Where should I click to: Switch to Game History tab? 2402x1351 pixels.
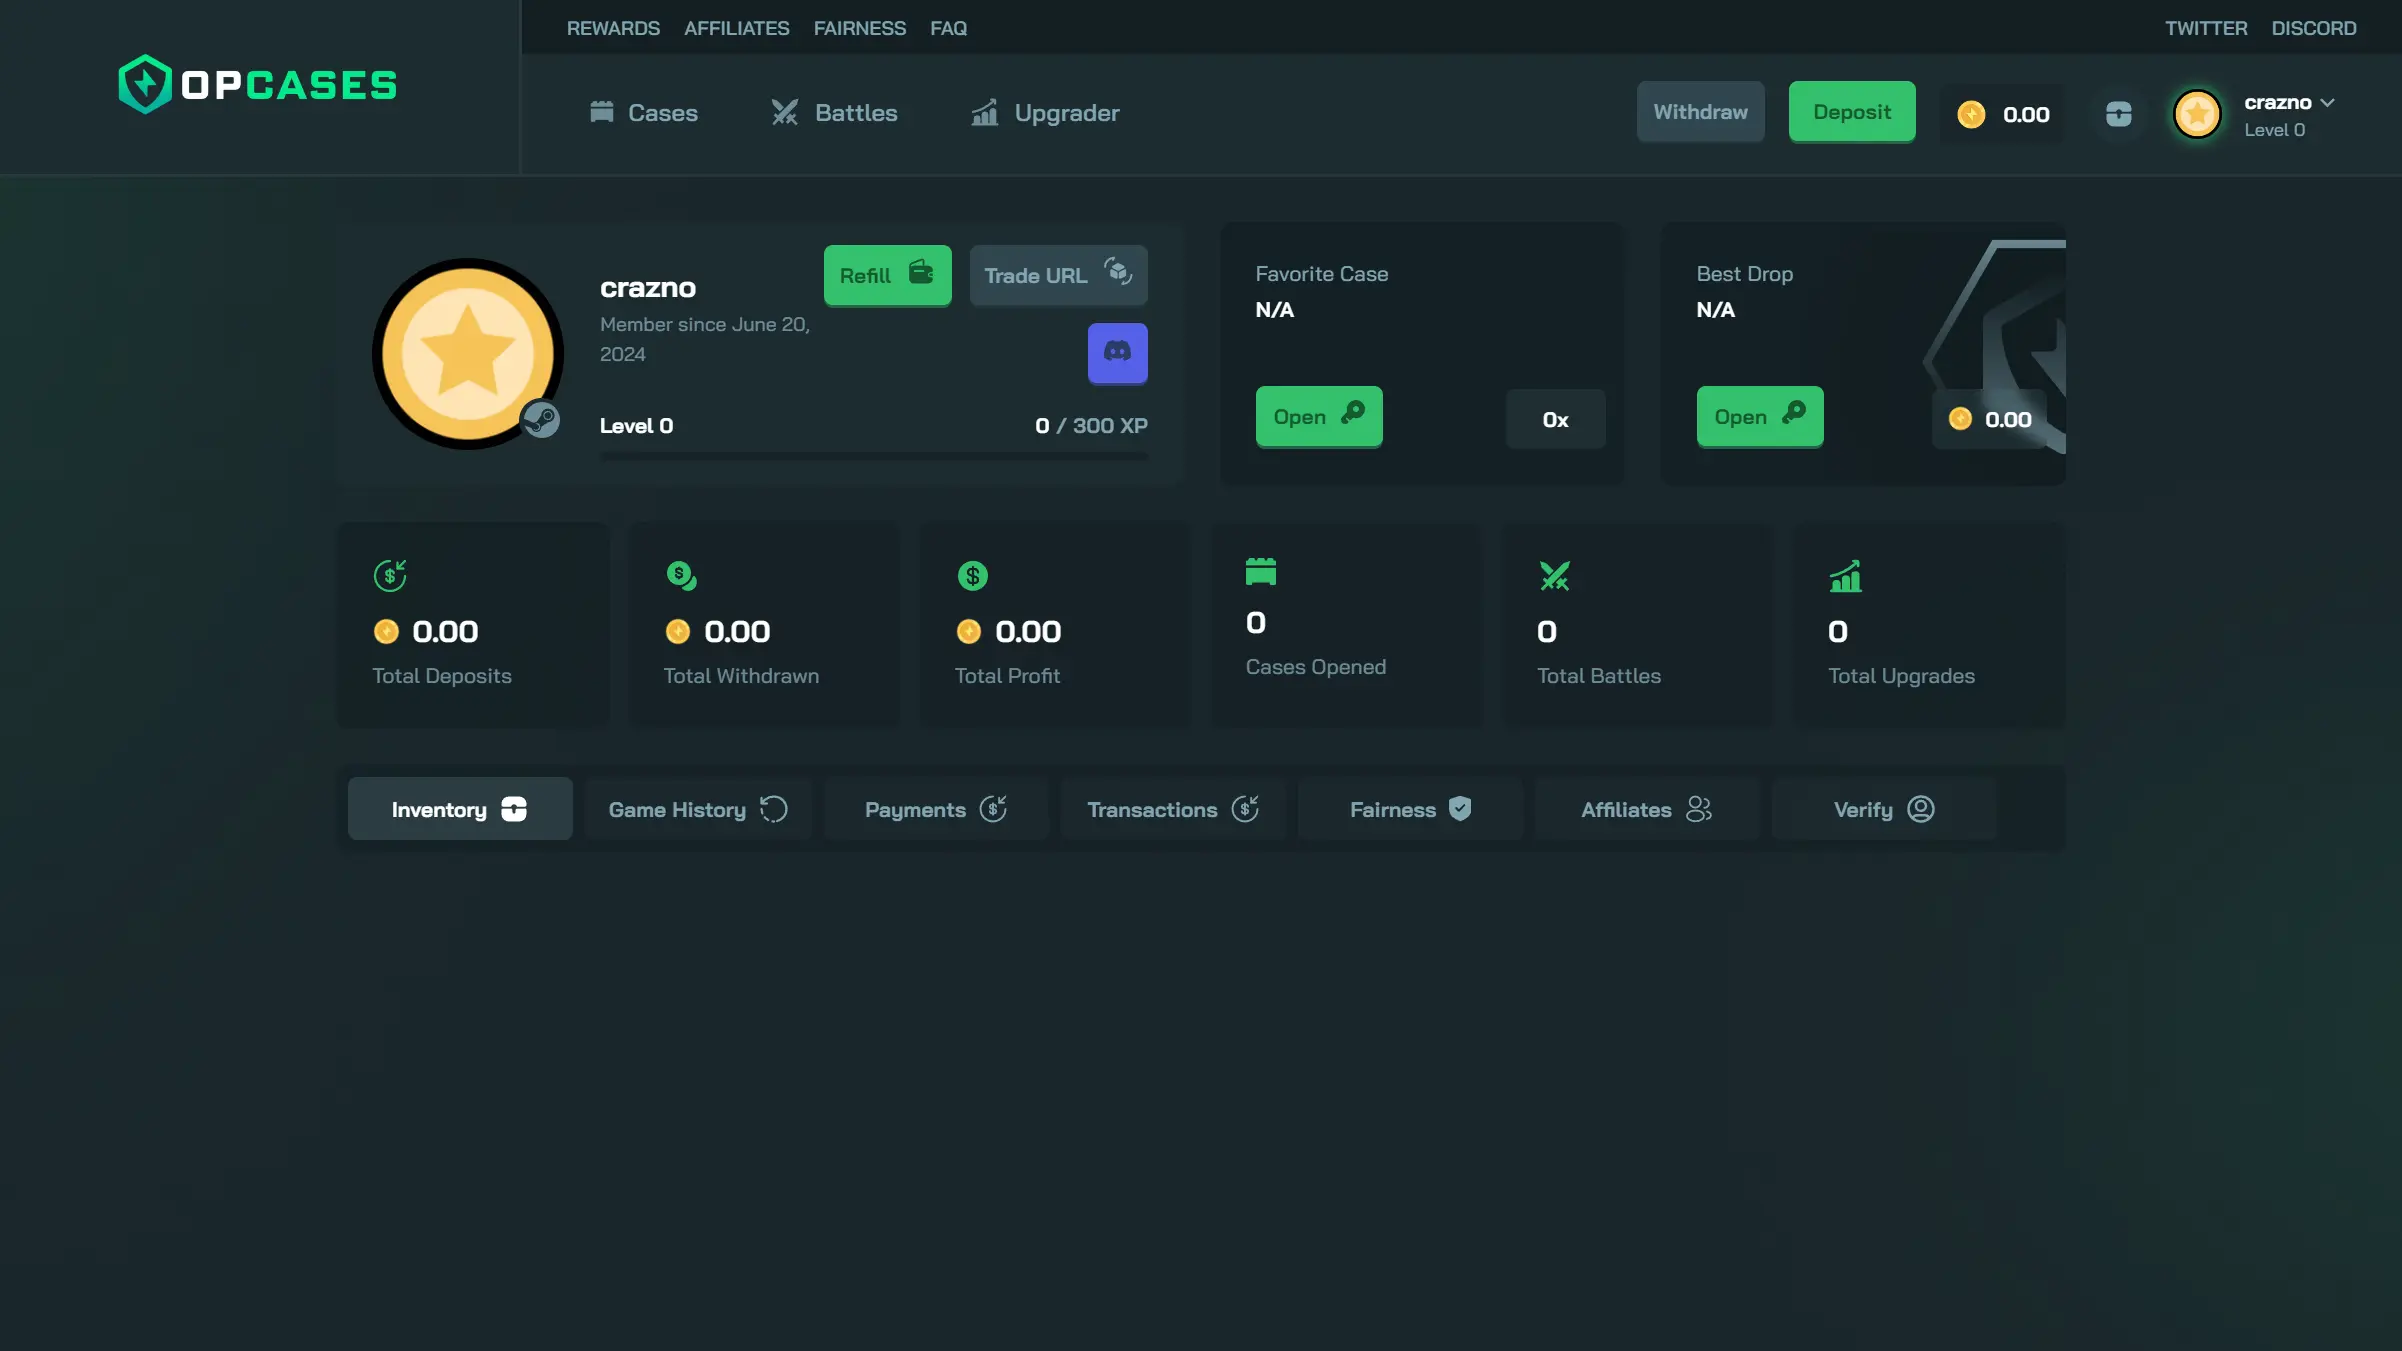coord(698,809)
